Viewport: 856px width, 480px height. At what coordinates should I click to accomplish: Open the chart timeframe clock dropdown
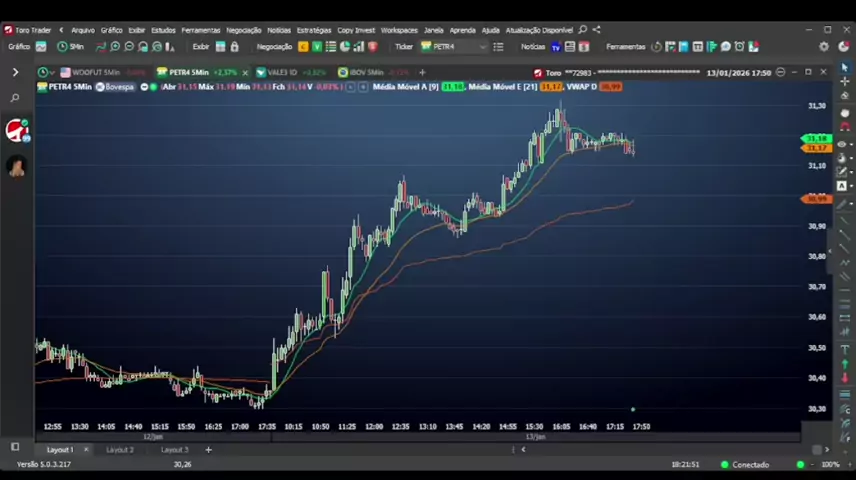pyautogui.click(x=44, y=72)
